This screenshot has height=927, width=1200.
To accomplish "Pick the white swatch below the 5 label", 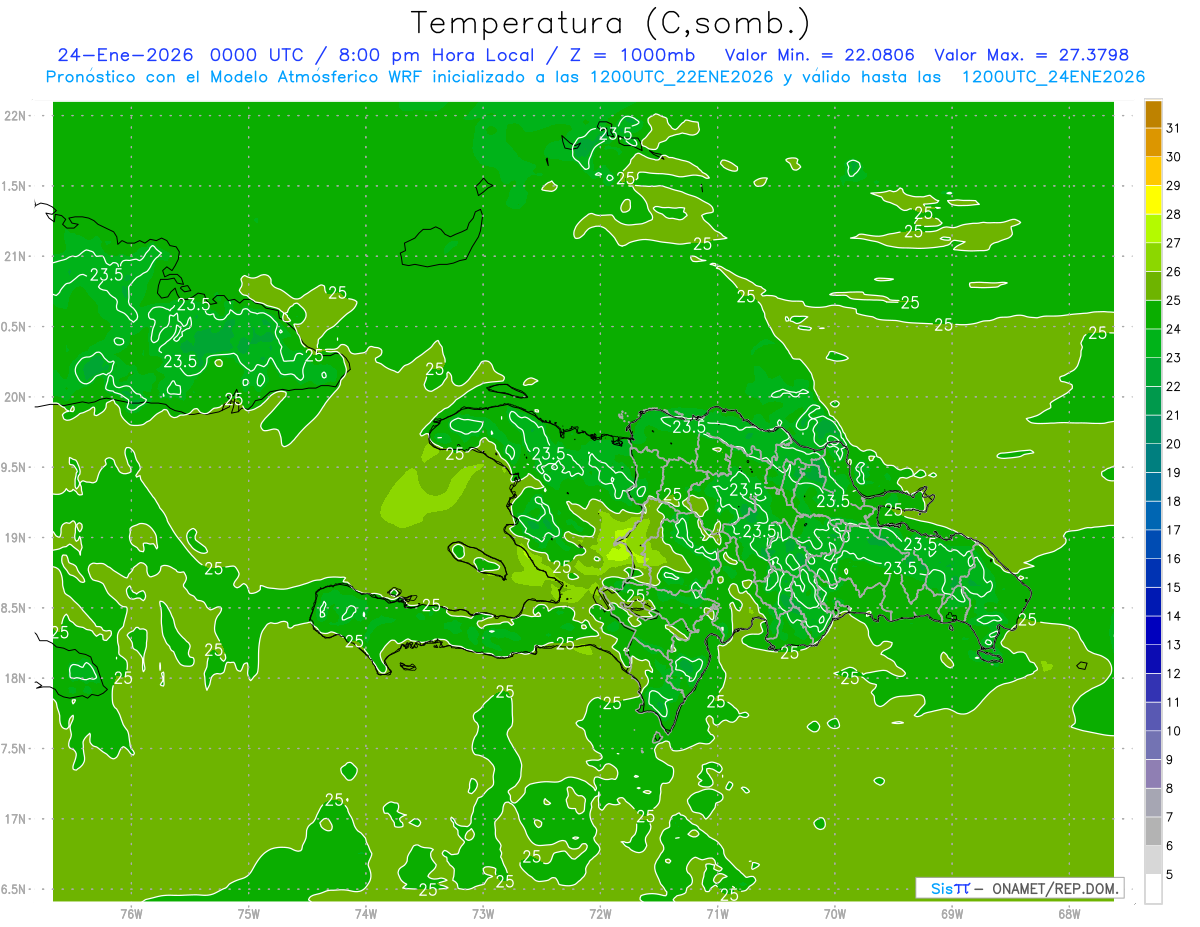I will (x=1153, y=889).
